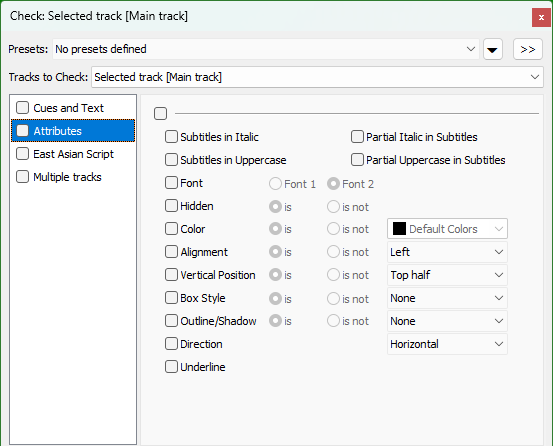
Task: Enable Partial Uppercase in Subtitles
Action: click(x=357, y=160)
